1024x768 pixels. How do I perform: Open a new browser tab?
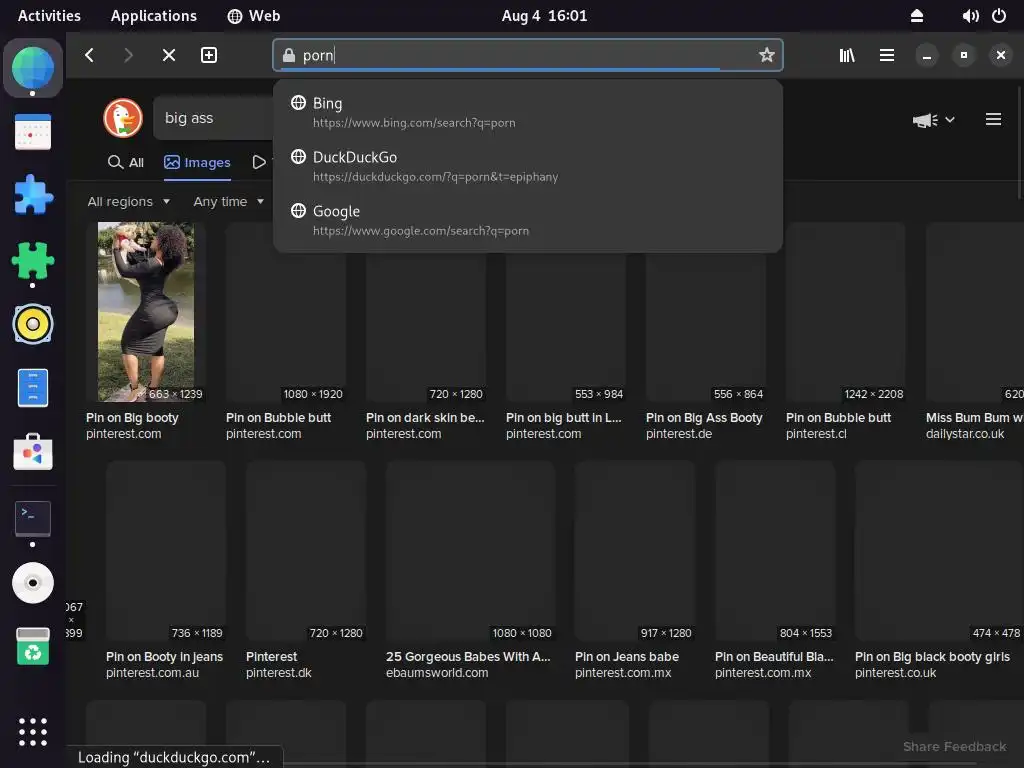tap(209, 56)
